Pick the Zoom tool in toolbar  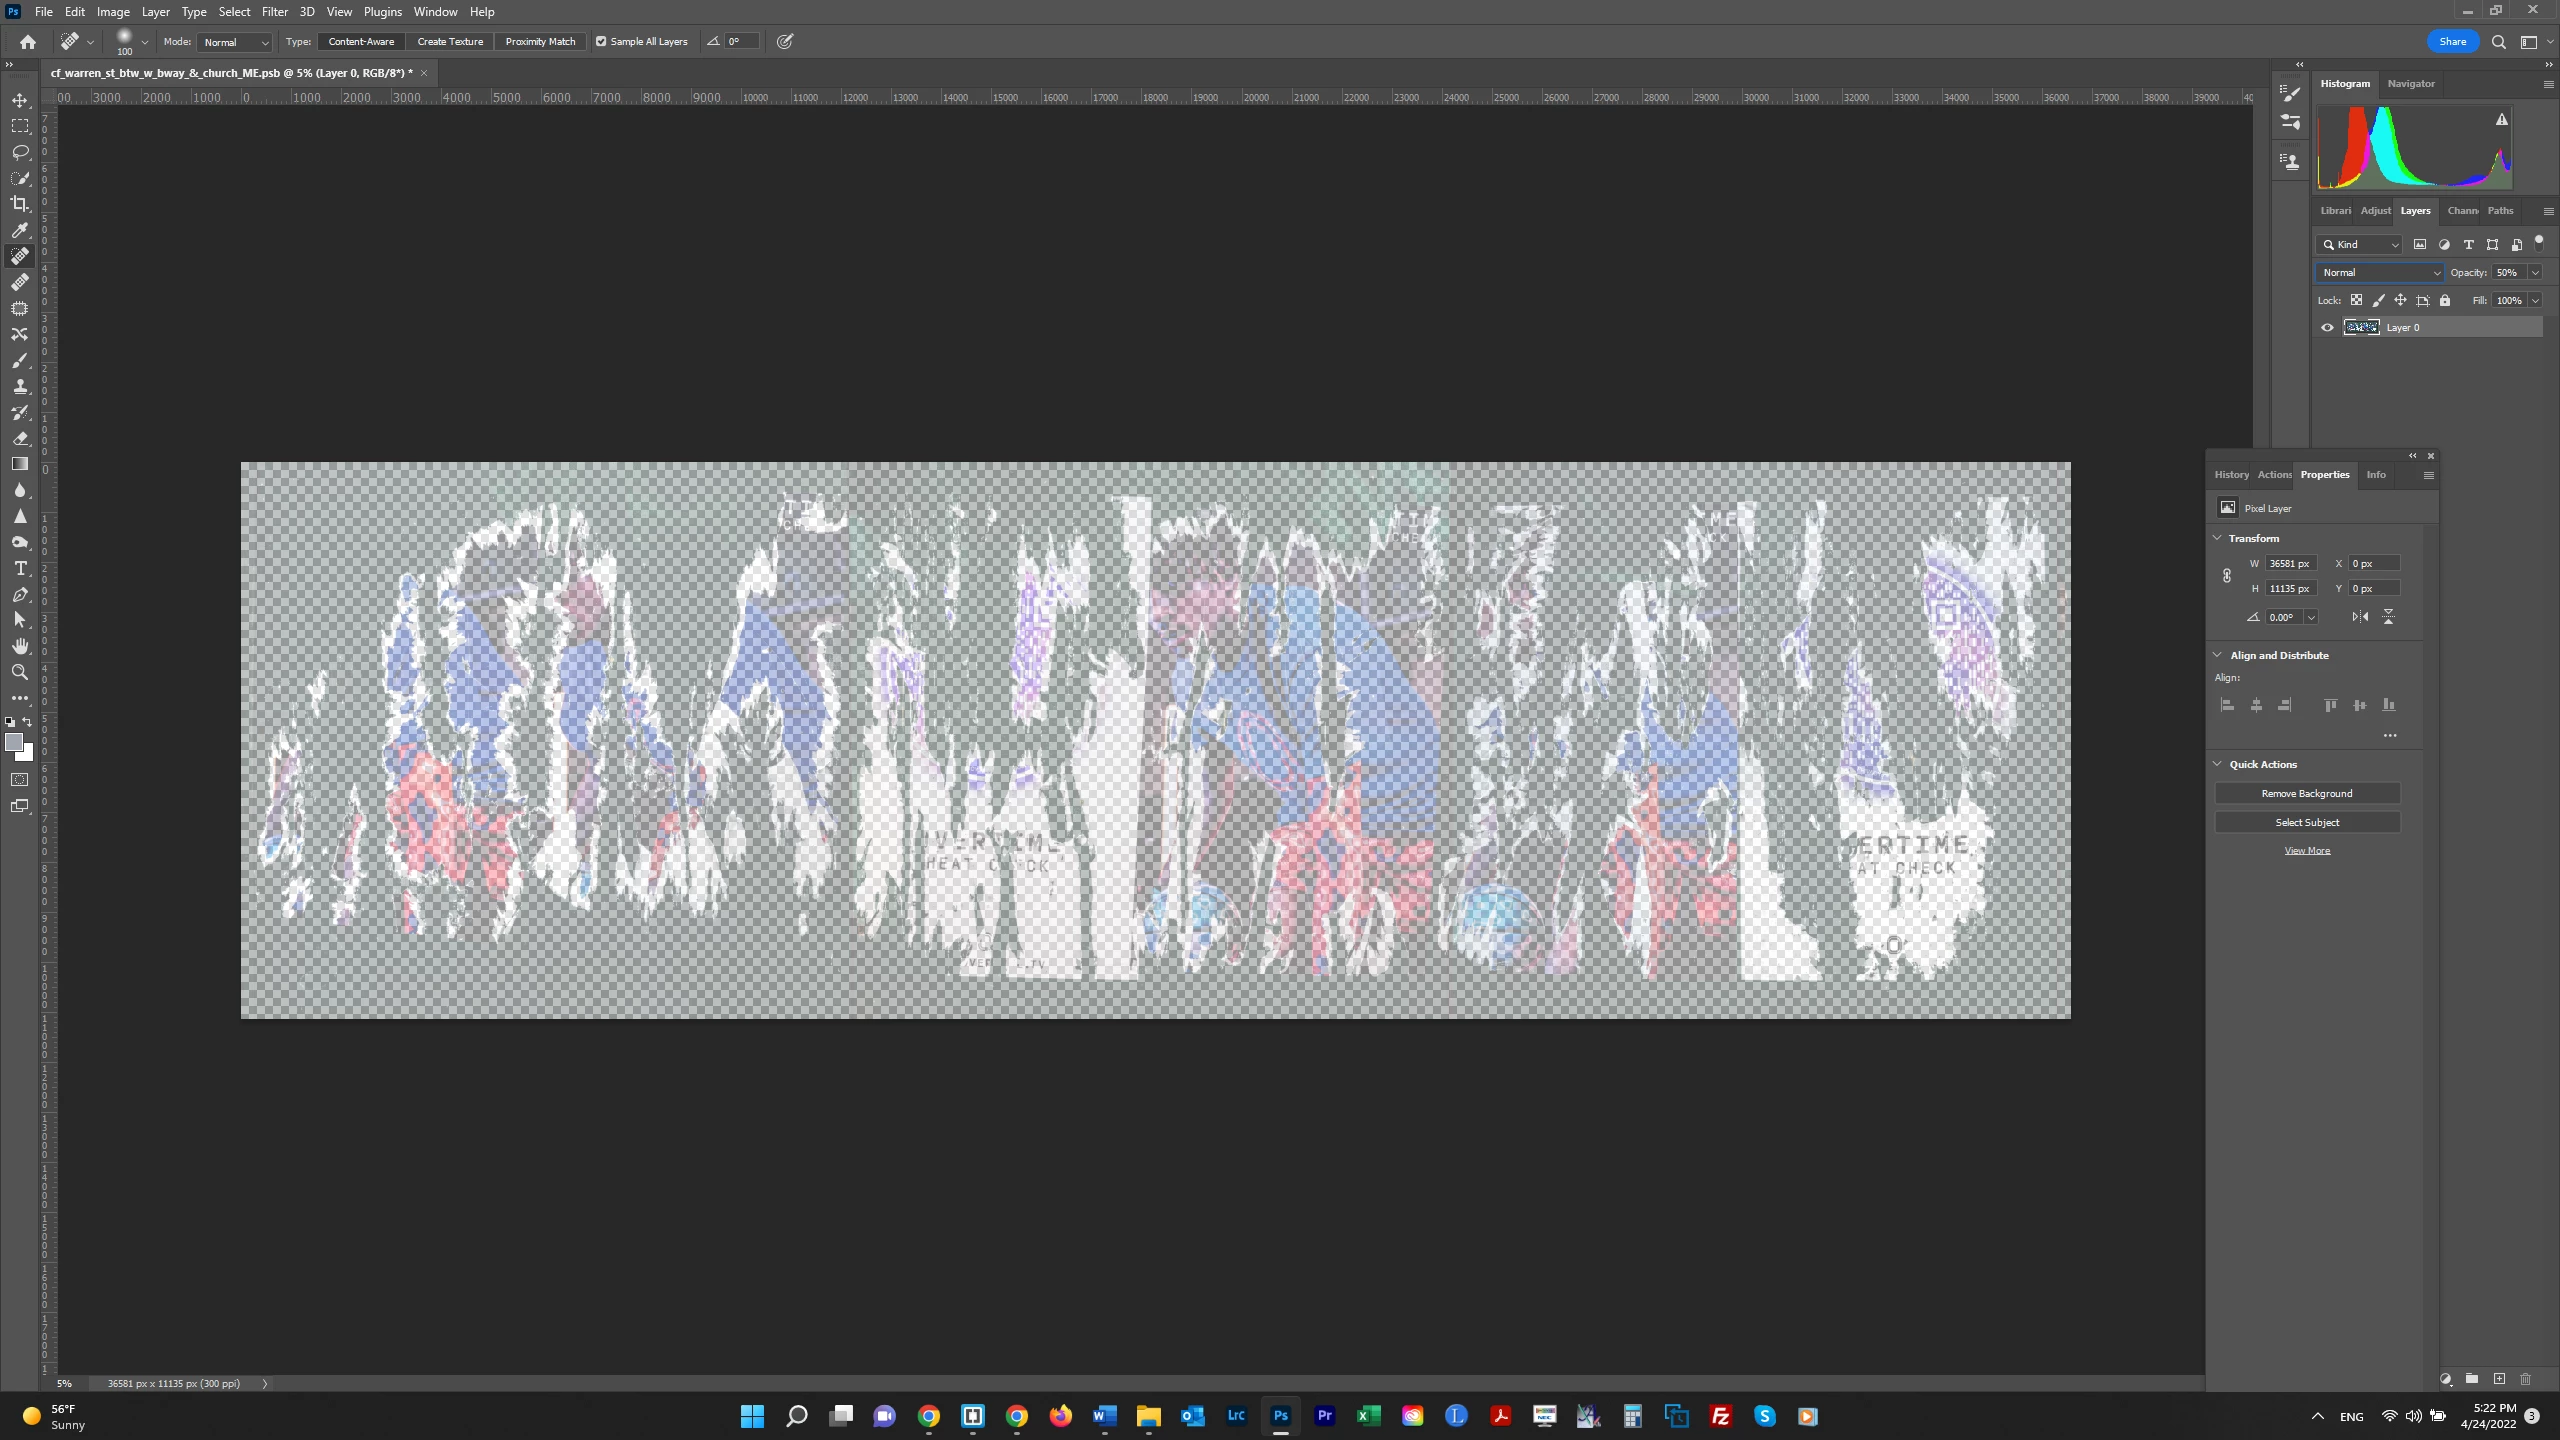pyautogui.click(x=20, y=672)
